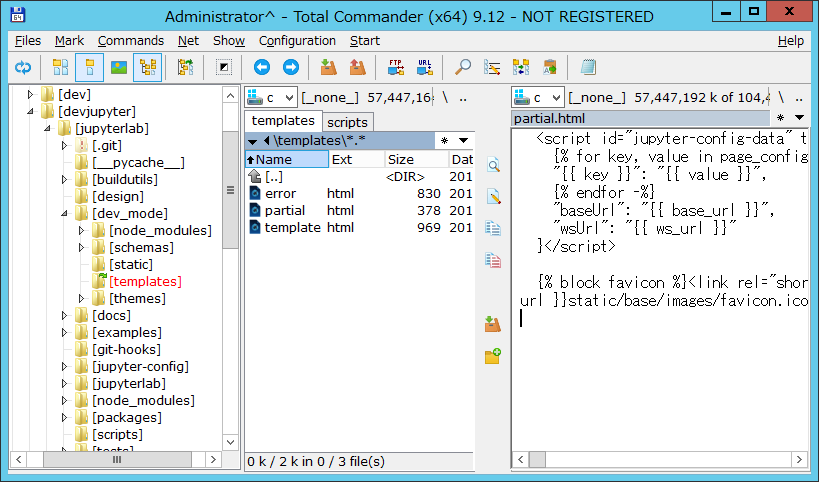The width and height of the screenshot is (819, 482).
Task: Open left panel directory history arrow
Action: click(x=463, y=140)
